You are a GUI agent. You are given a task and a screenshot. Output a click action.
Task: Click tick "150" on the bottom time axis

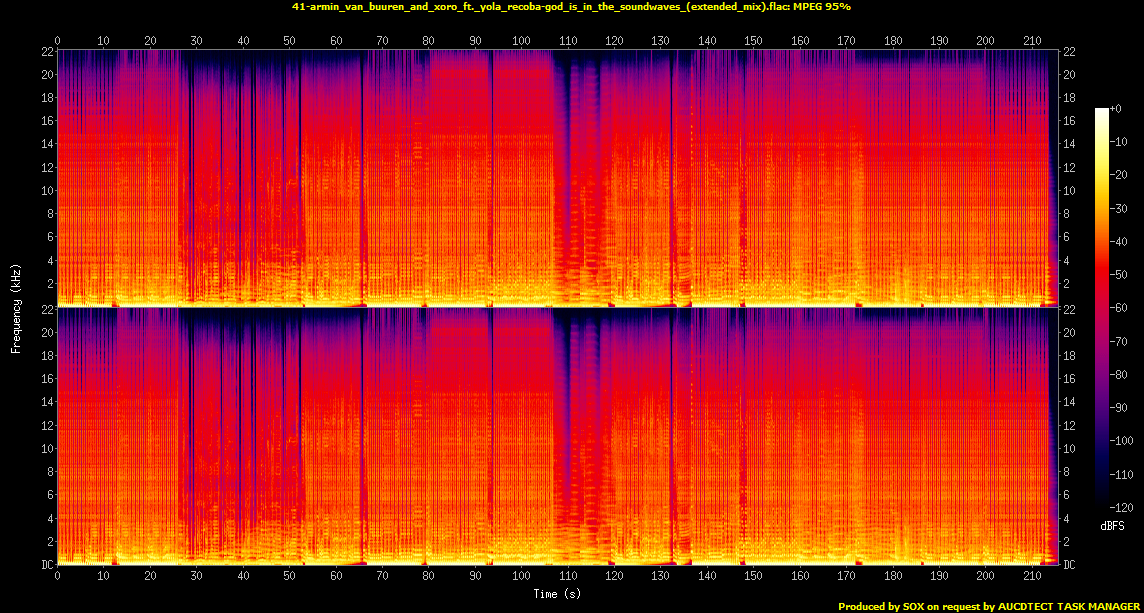(x=753, y=576)
